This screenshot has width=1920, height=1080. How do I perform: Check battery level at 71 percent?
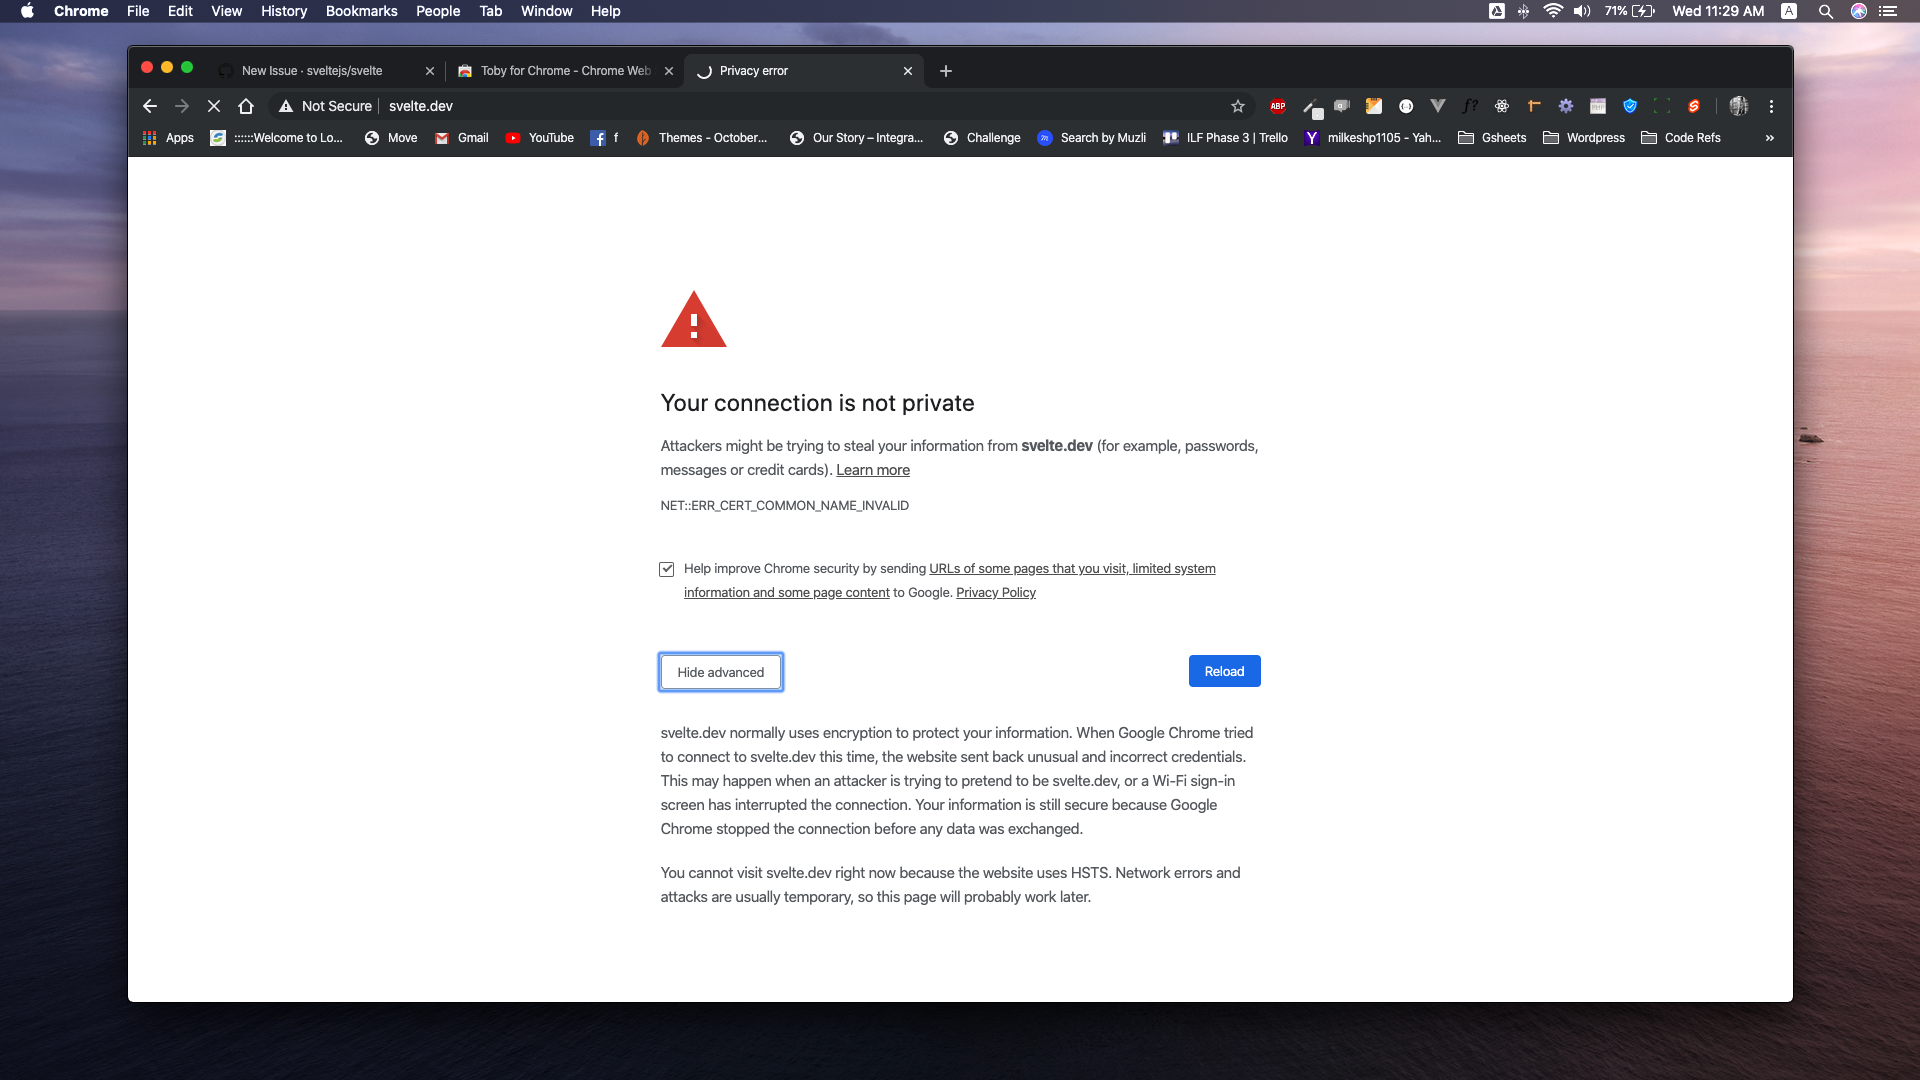[1620, 11]
